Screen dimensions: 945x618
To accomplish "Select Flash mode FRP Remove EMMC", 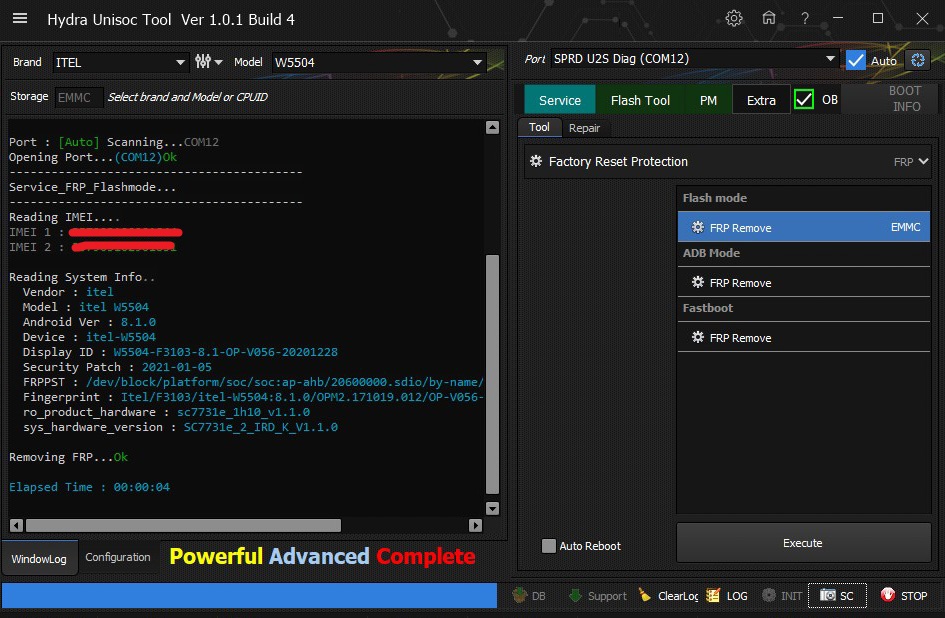I will coord(803,227).
